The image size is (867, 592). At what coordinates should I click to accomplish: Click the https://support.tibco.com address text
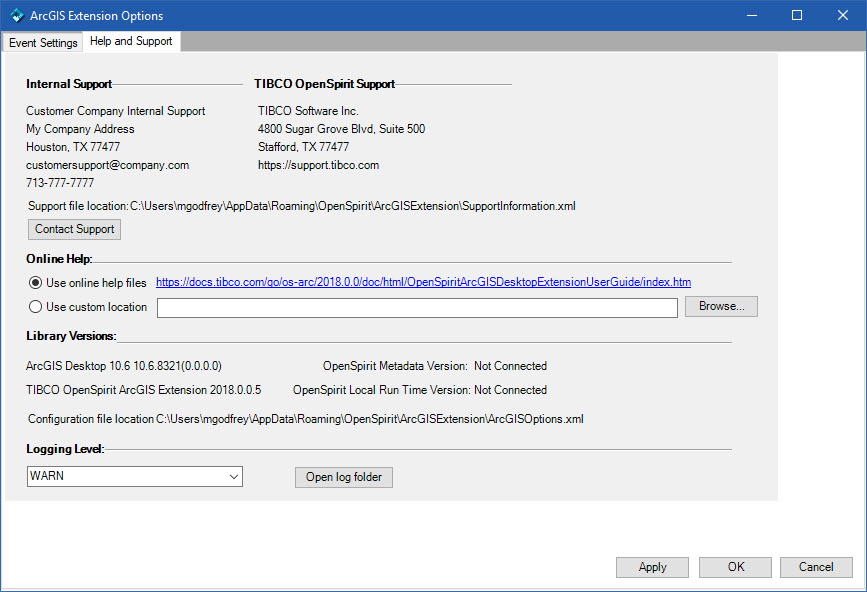(318, 165)
